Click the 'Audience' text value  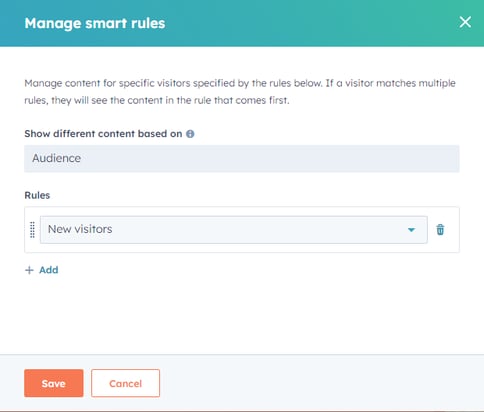pos(56,158)
